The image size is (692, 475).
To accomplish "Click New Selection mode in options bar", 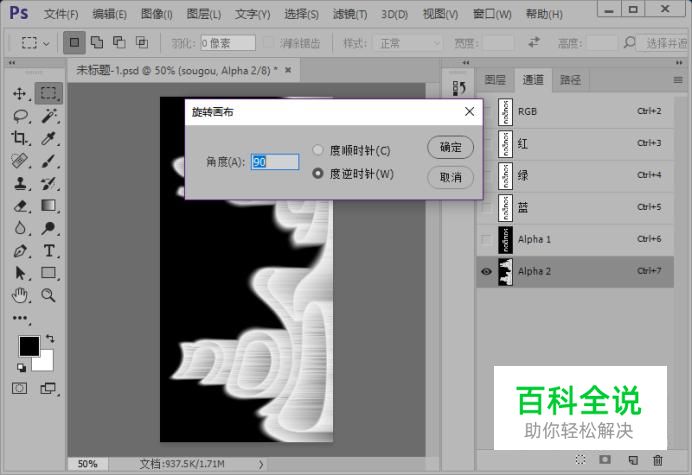I will pyautogui.click(x=74, y=42).
